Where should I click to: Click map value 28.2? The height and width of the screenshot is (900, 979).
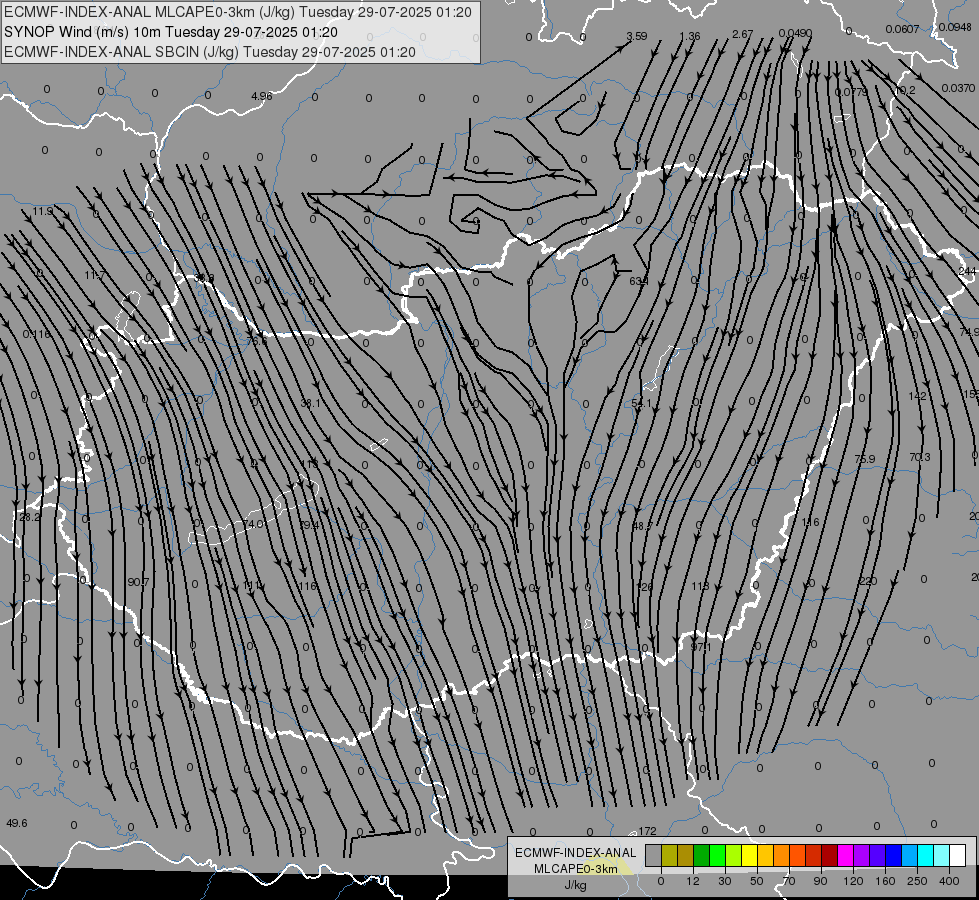(x=29, y=517)
